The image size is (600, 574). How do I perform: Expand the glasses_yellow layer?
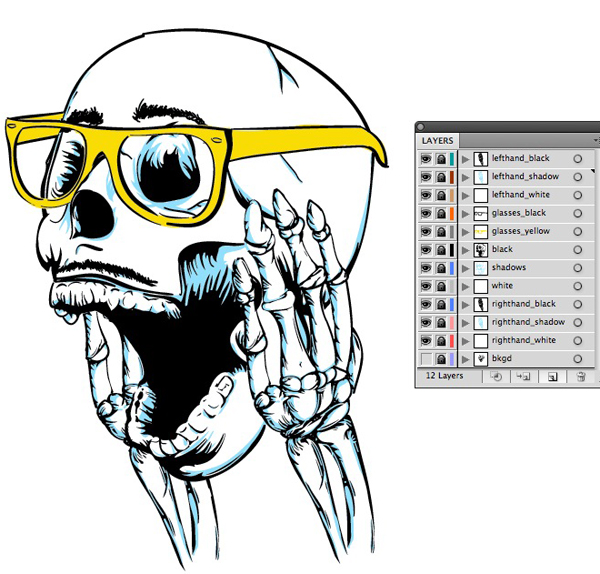pyautogui.click(x=465, y=232)
